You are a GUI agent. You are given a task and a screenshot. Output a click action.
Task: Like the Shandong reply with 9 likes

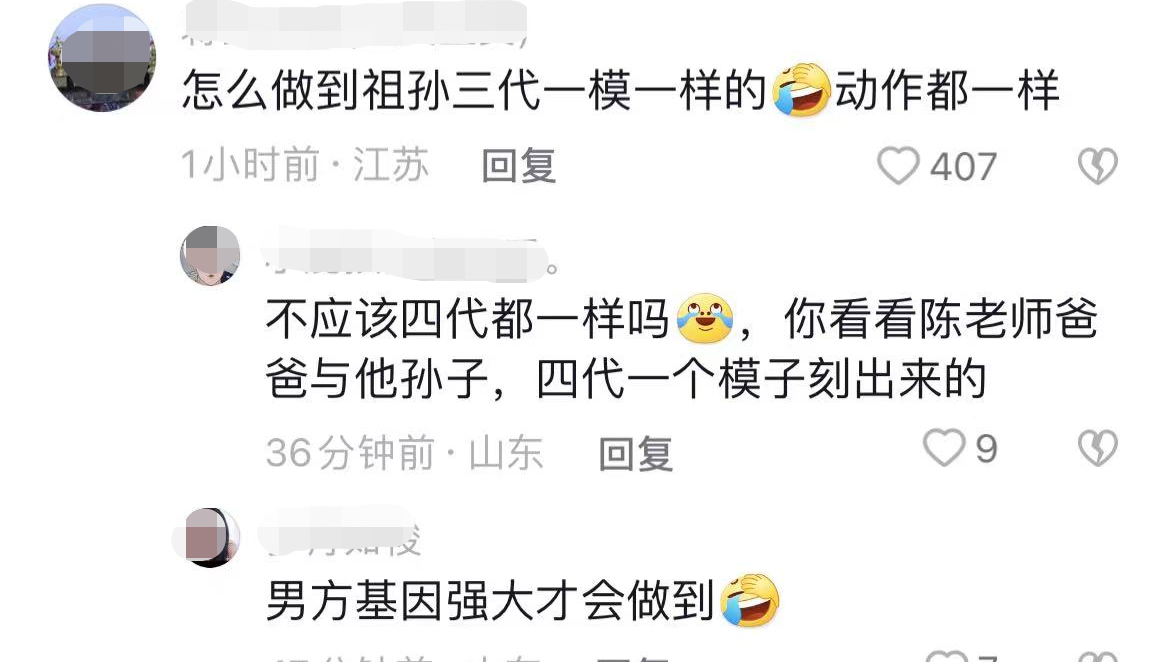(x=944, y=448)
